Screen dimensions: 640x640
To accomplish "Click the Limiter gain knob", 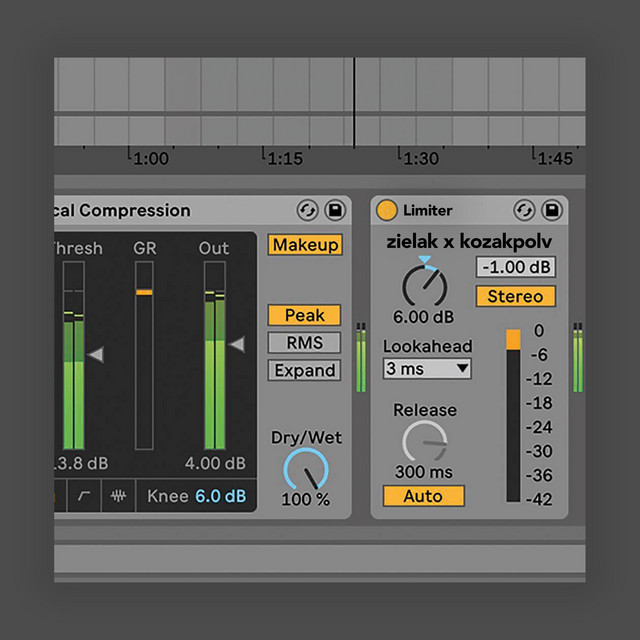I will tap(424, 287).
